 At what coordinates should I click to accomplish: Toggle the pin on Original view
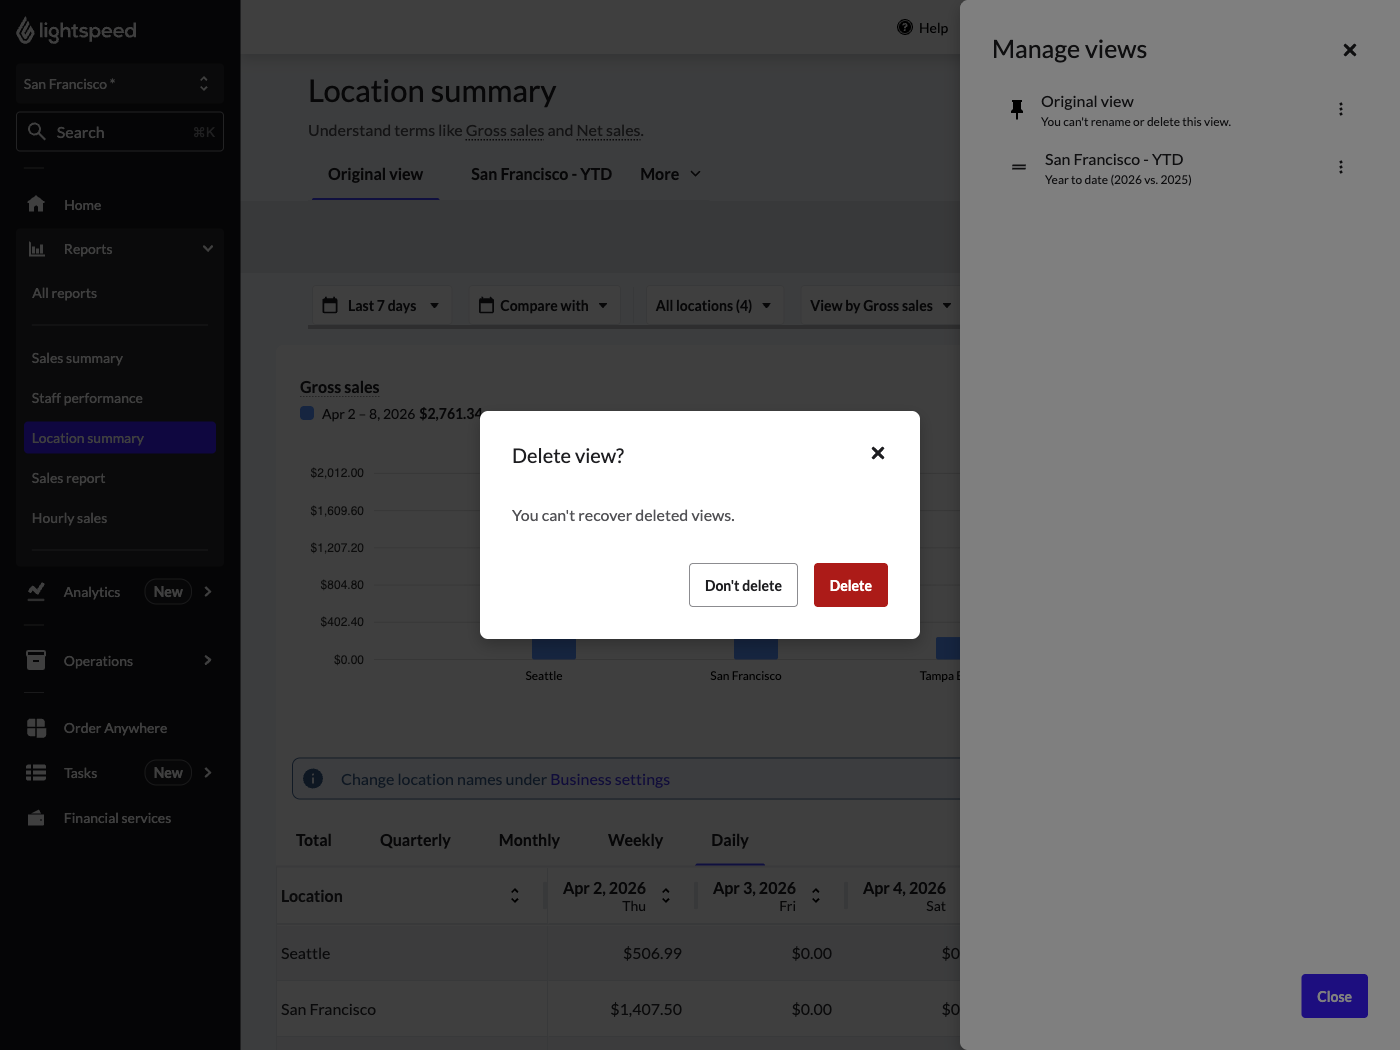click(x=1017, y=108)
